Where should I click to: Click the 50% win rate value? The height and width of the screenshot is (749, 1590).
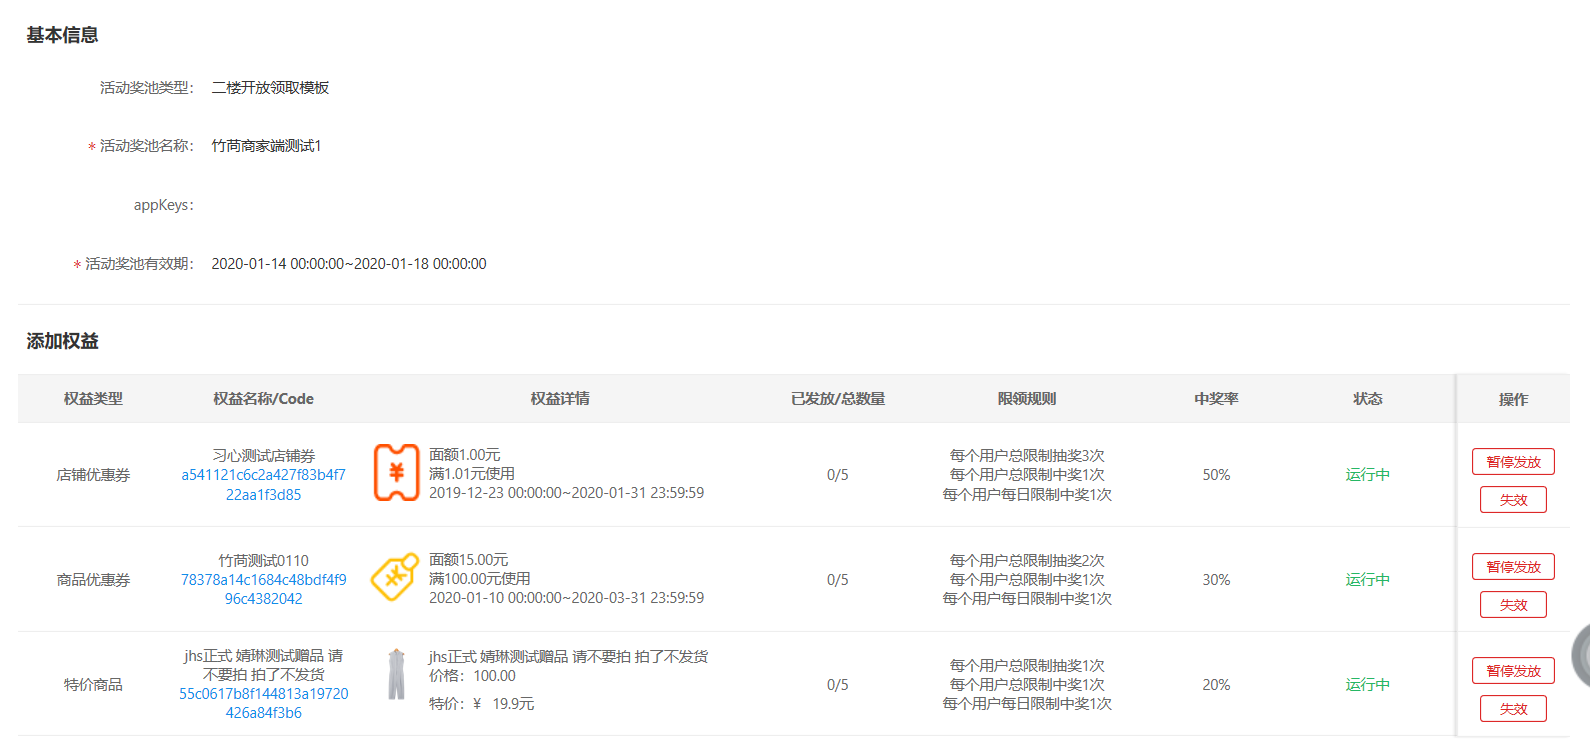click(x=1216, y=475)
